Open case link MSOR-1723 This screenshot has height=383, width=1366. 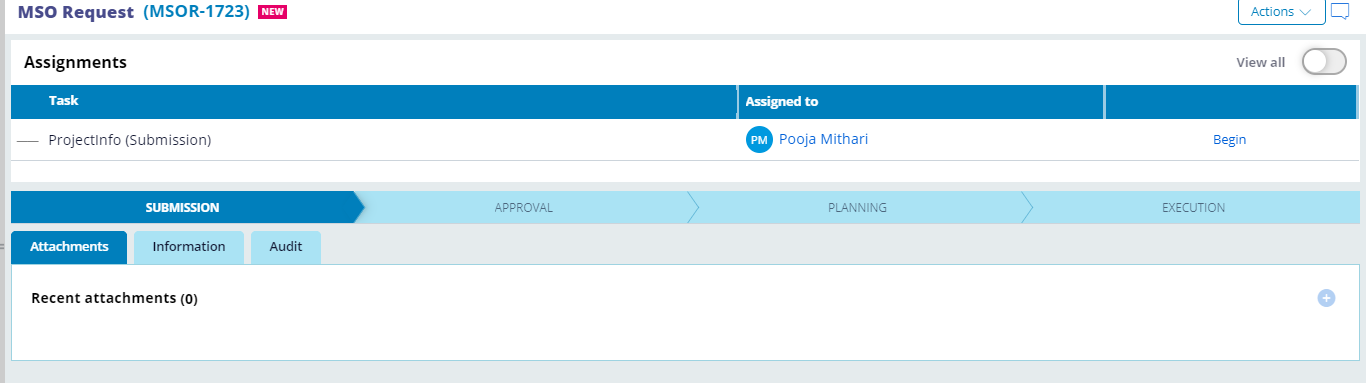point(196,12)
